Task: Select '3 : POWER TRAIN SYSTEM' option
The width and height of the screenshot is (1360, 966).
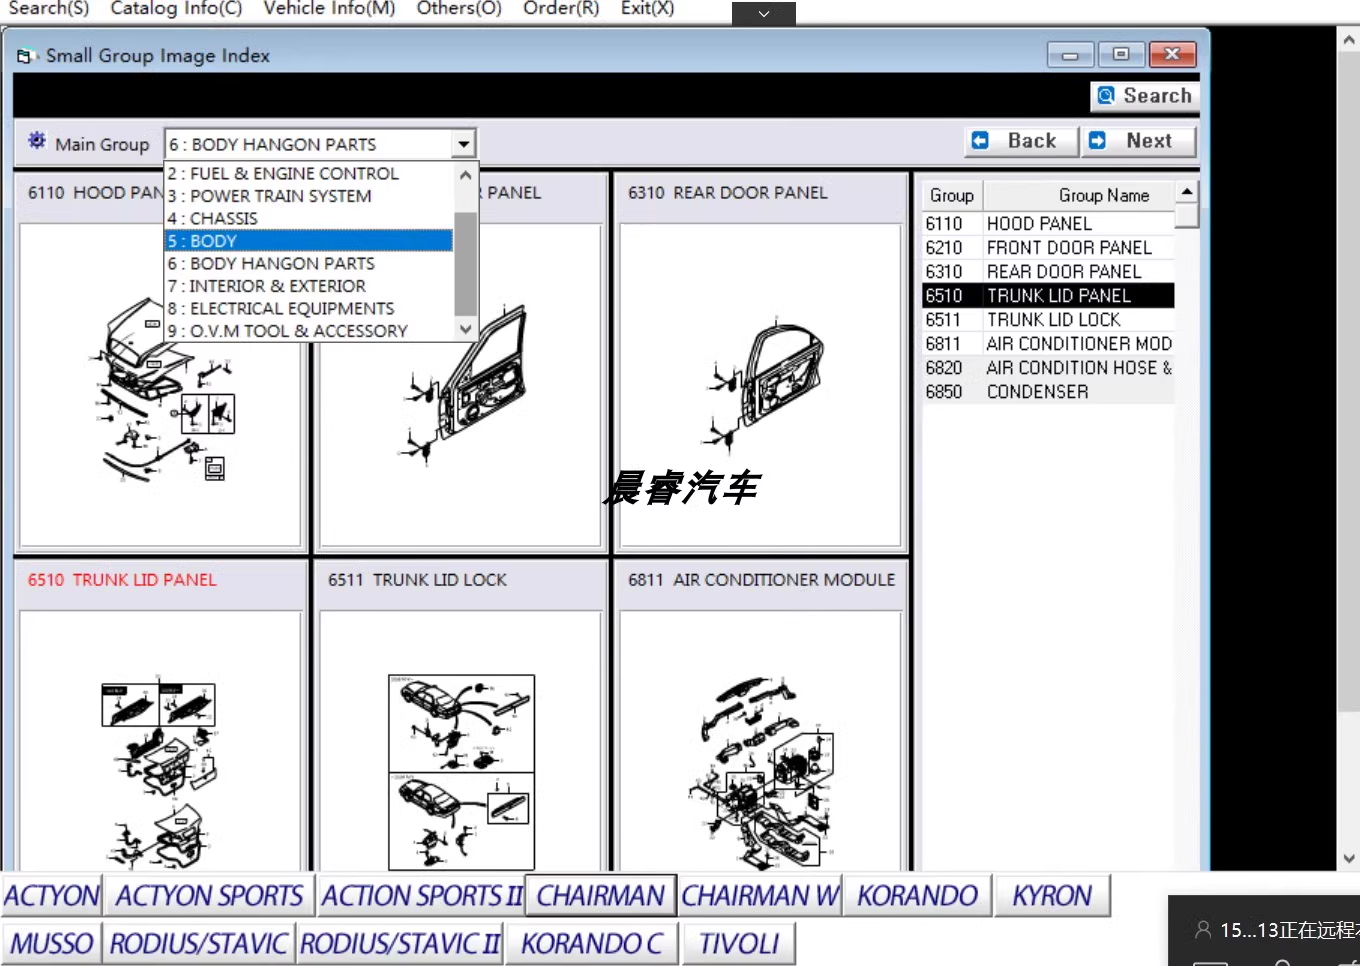Action: [308, 196]
